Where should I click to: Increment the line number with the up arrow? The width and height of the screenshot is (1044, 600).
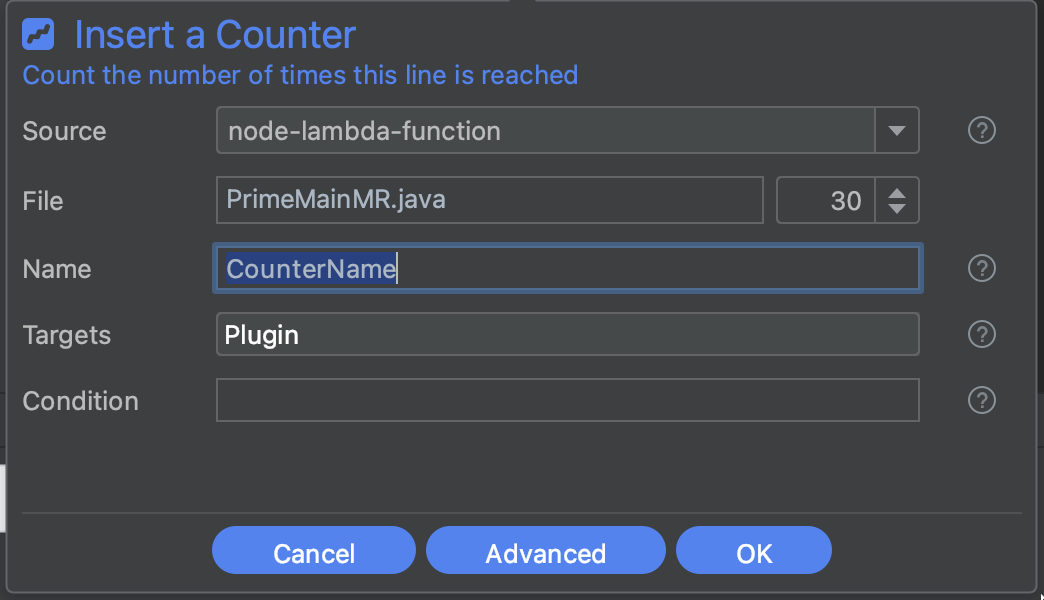(x=897, y=192)
